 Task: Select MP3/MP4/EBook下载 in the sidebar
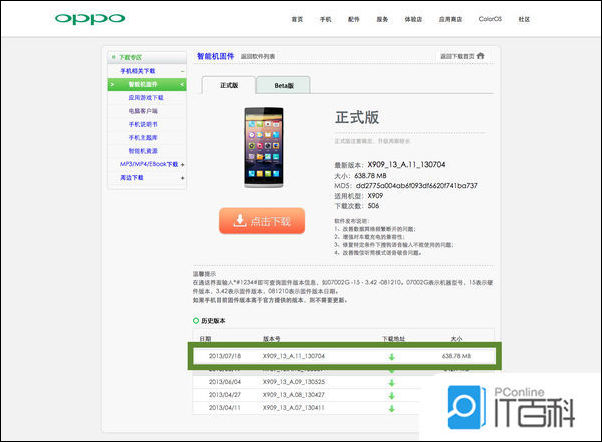pyautogui.click(x=149, y=164)
